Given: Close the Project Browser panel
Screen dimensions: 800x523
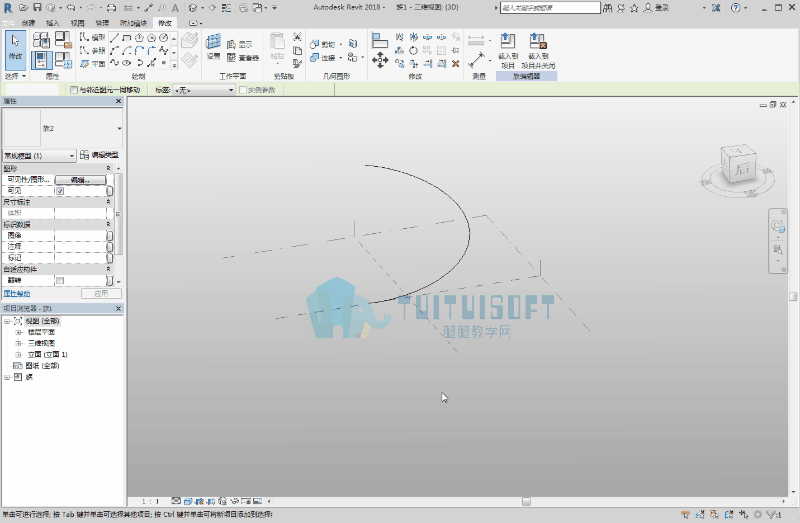Looking at the screenshot, I should [118, 309].
